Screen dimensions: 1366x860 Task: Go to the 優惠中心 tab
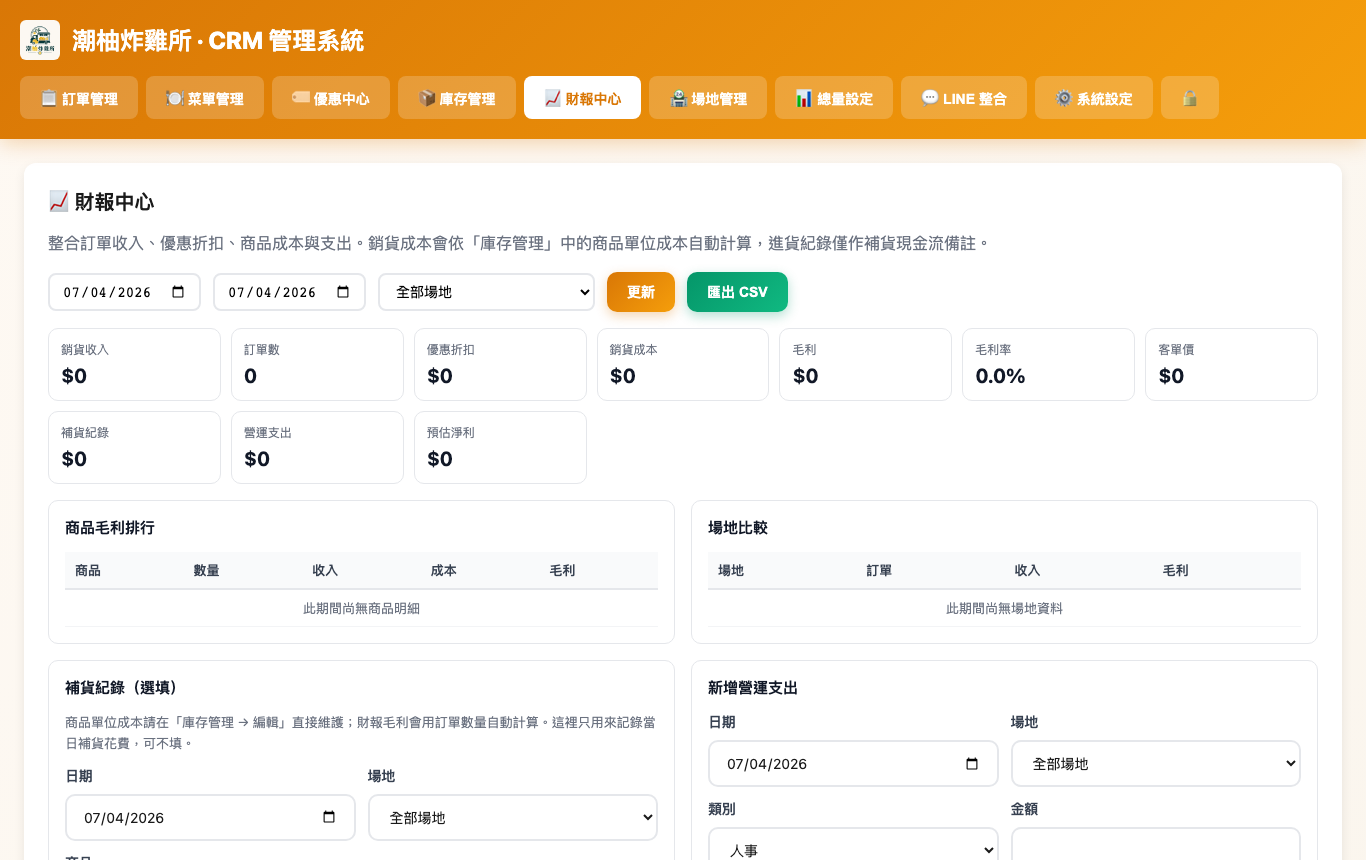331,98
